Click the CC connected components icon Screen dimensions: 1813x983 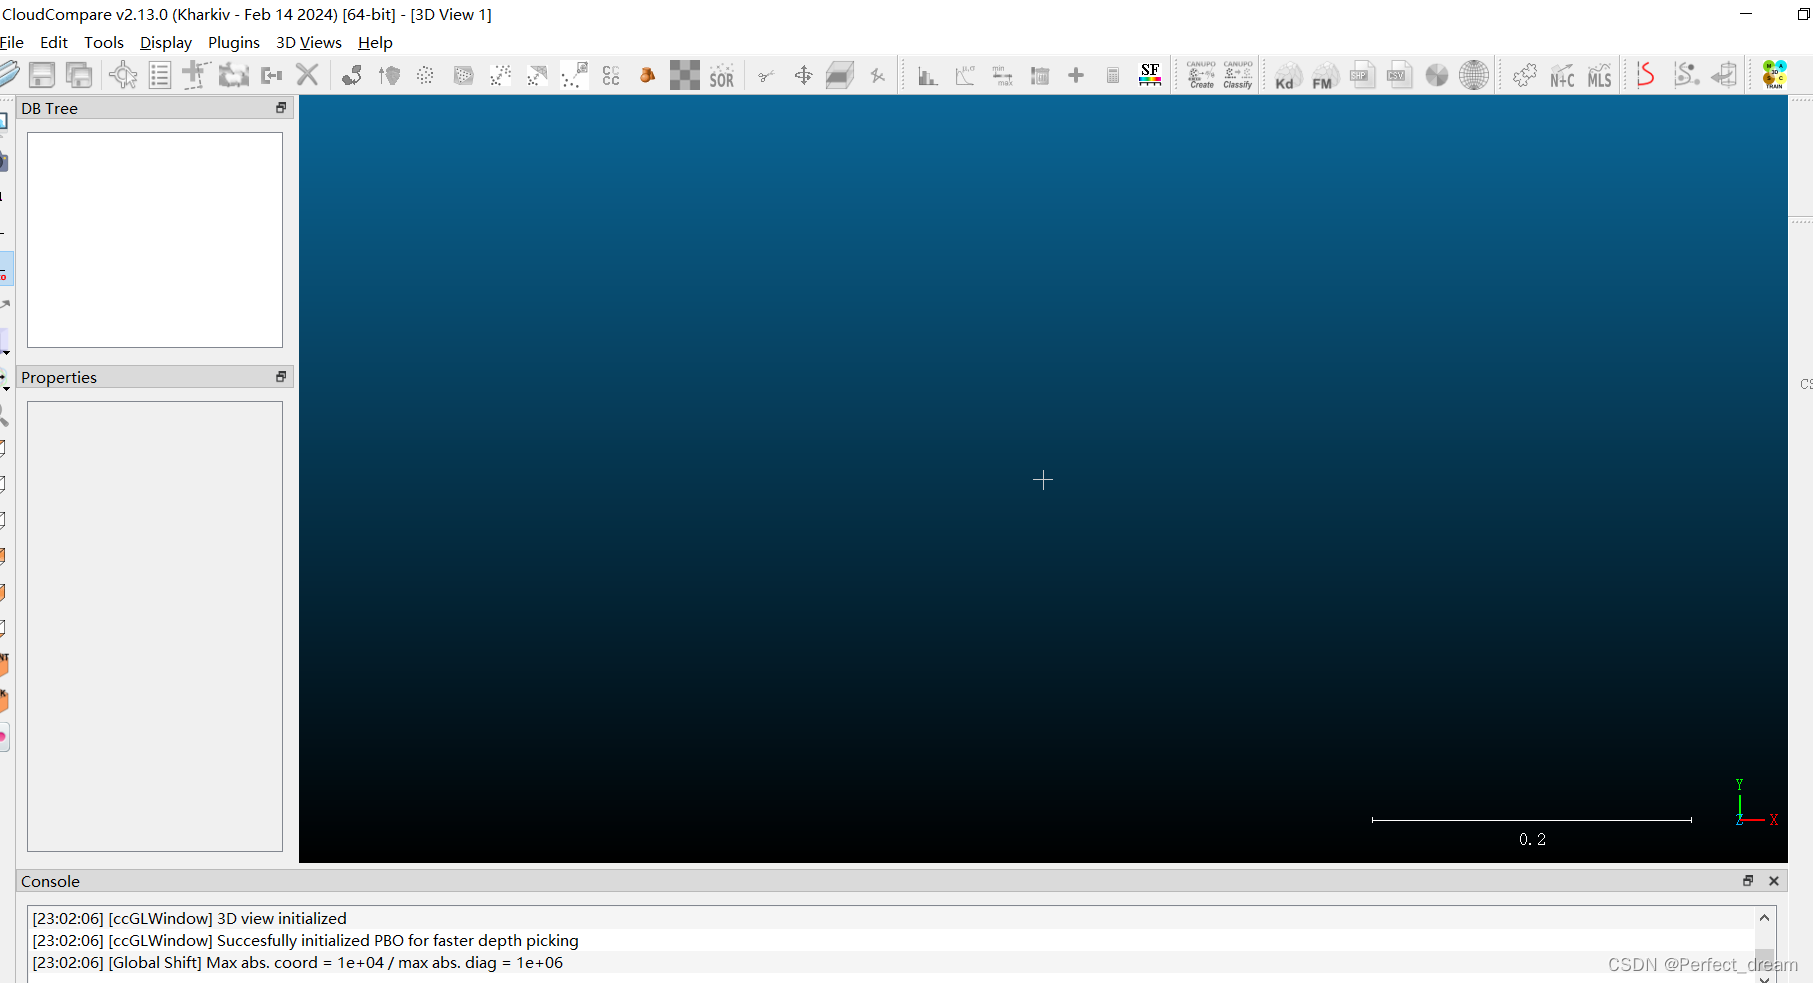point(611,75)
